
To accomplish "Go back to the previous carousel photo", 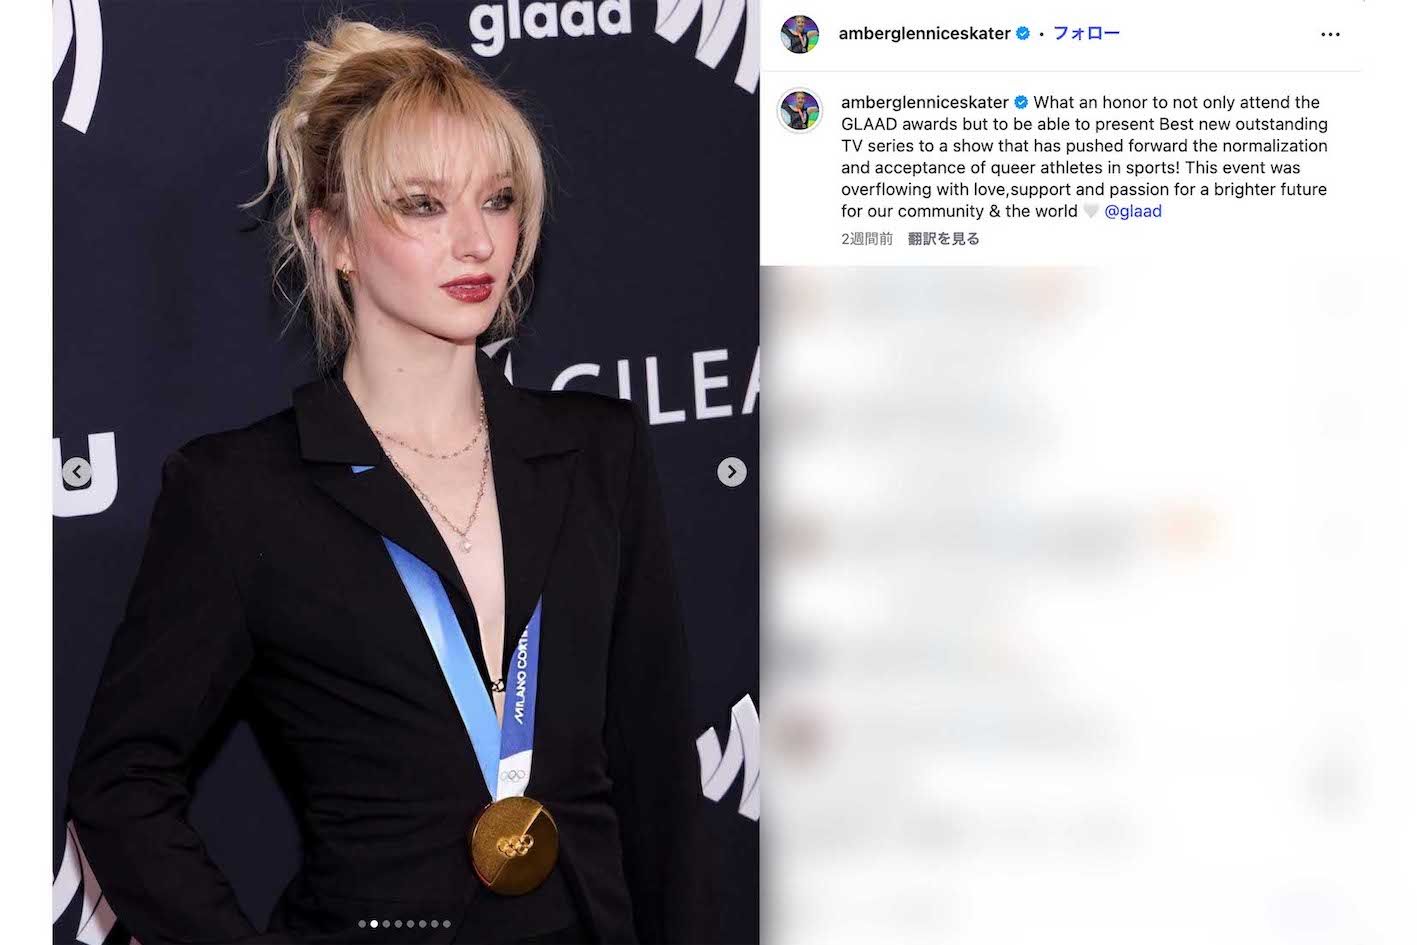I will pos(77,471).
